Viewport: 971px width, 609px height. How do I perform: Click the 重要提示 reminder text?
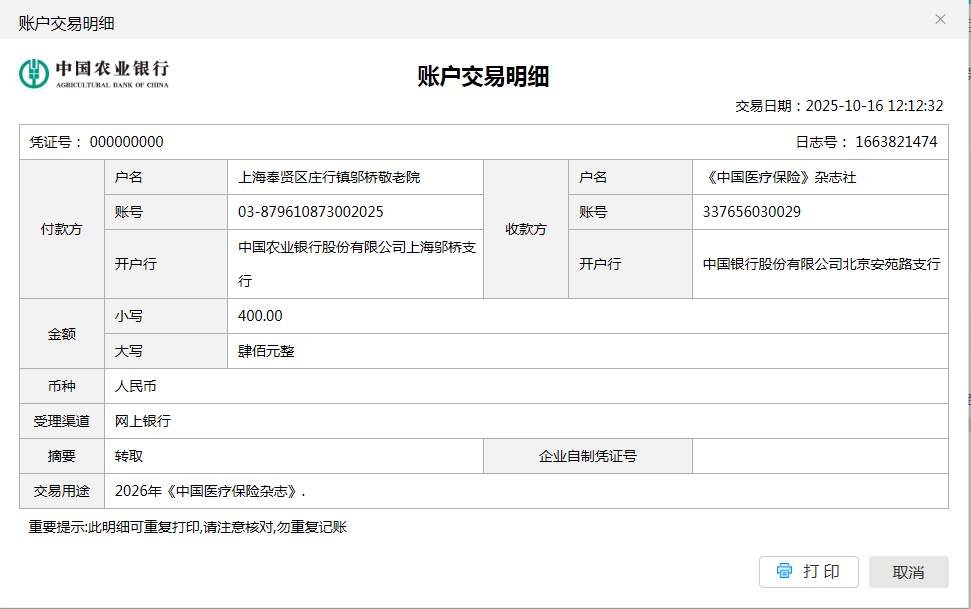(x=187, y=527)
